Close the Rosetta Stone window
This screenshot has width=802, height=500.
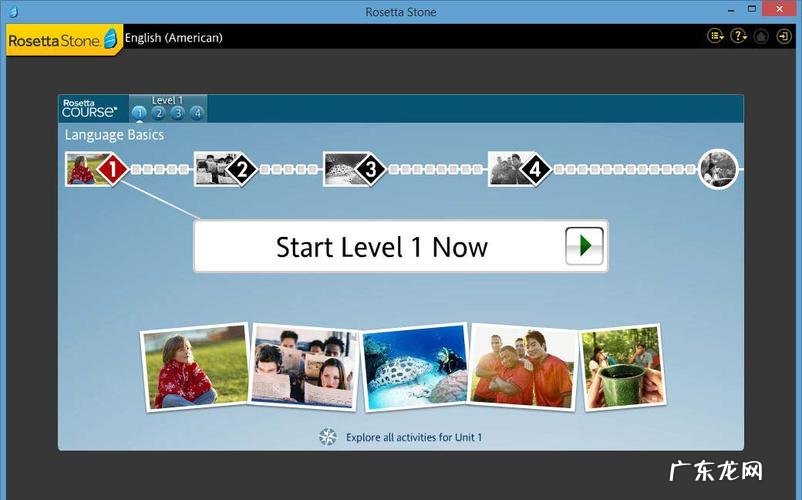[779, 9]
